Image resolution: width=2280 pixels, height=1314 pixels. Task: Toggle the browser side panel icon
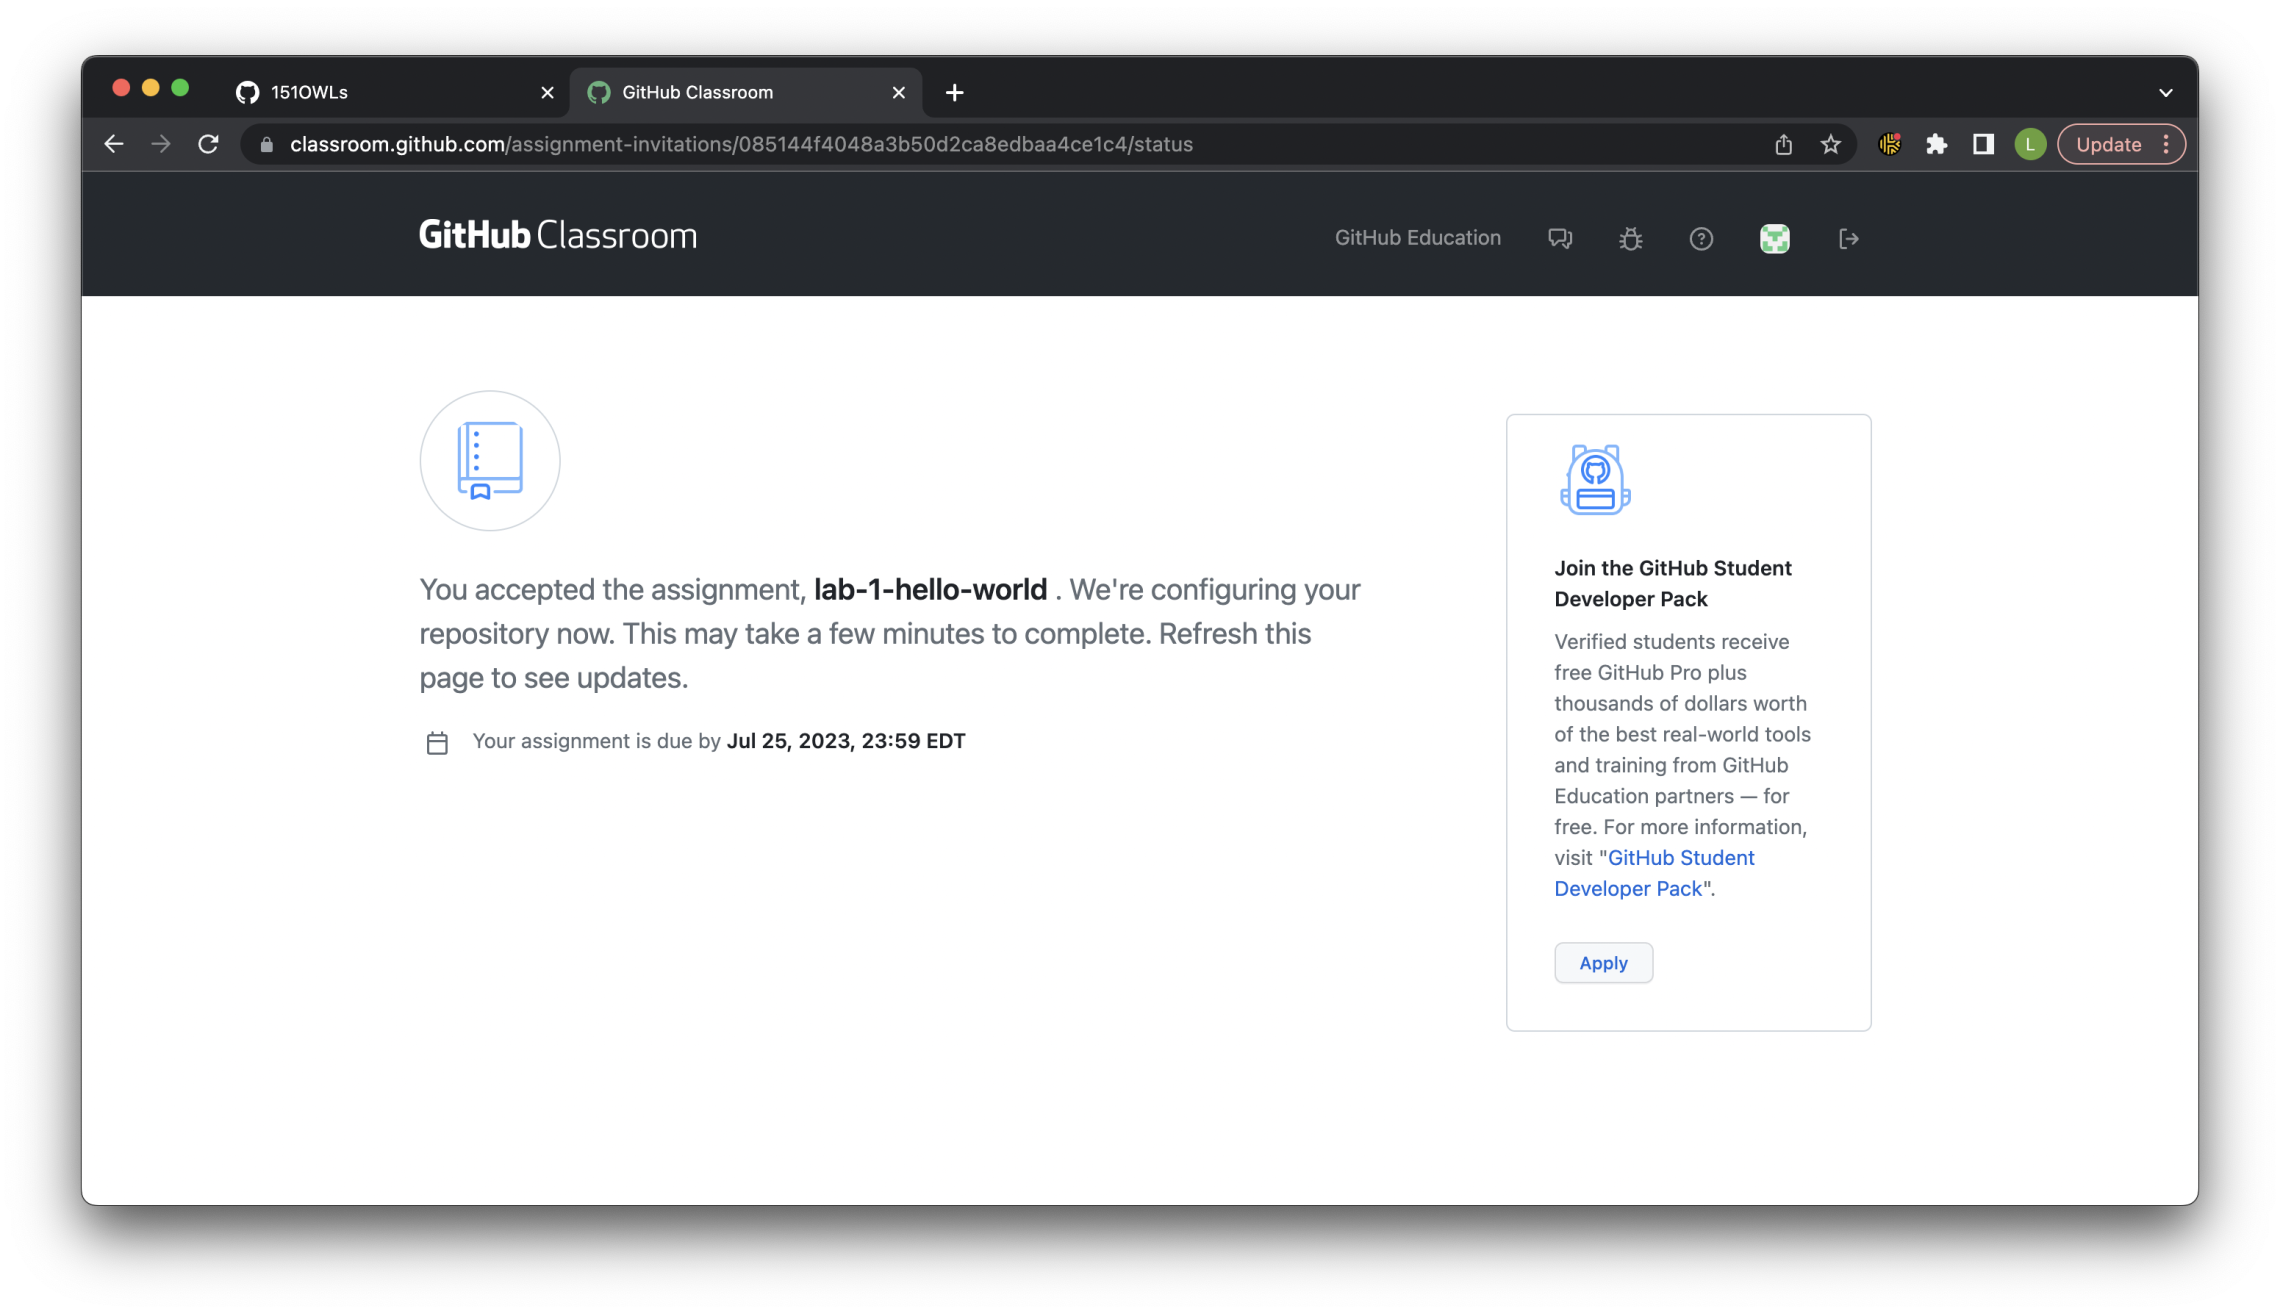(1983, 144)
